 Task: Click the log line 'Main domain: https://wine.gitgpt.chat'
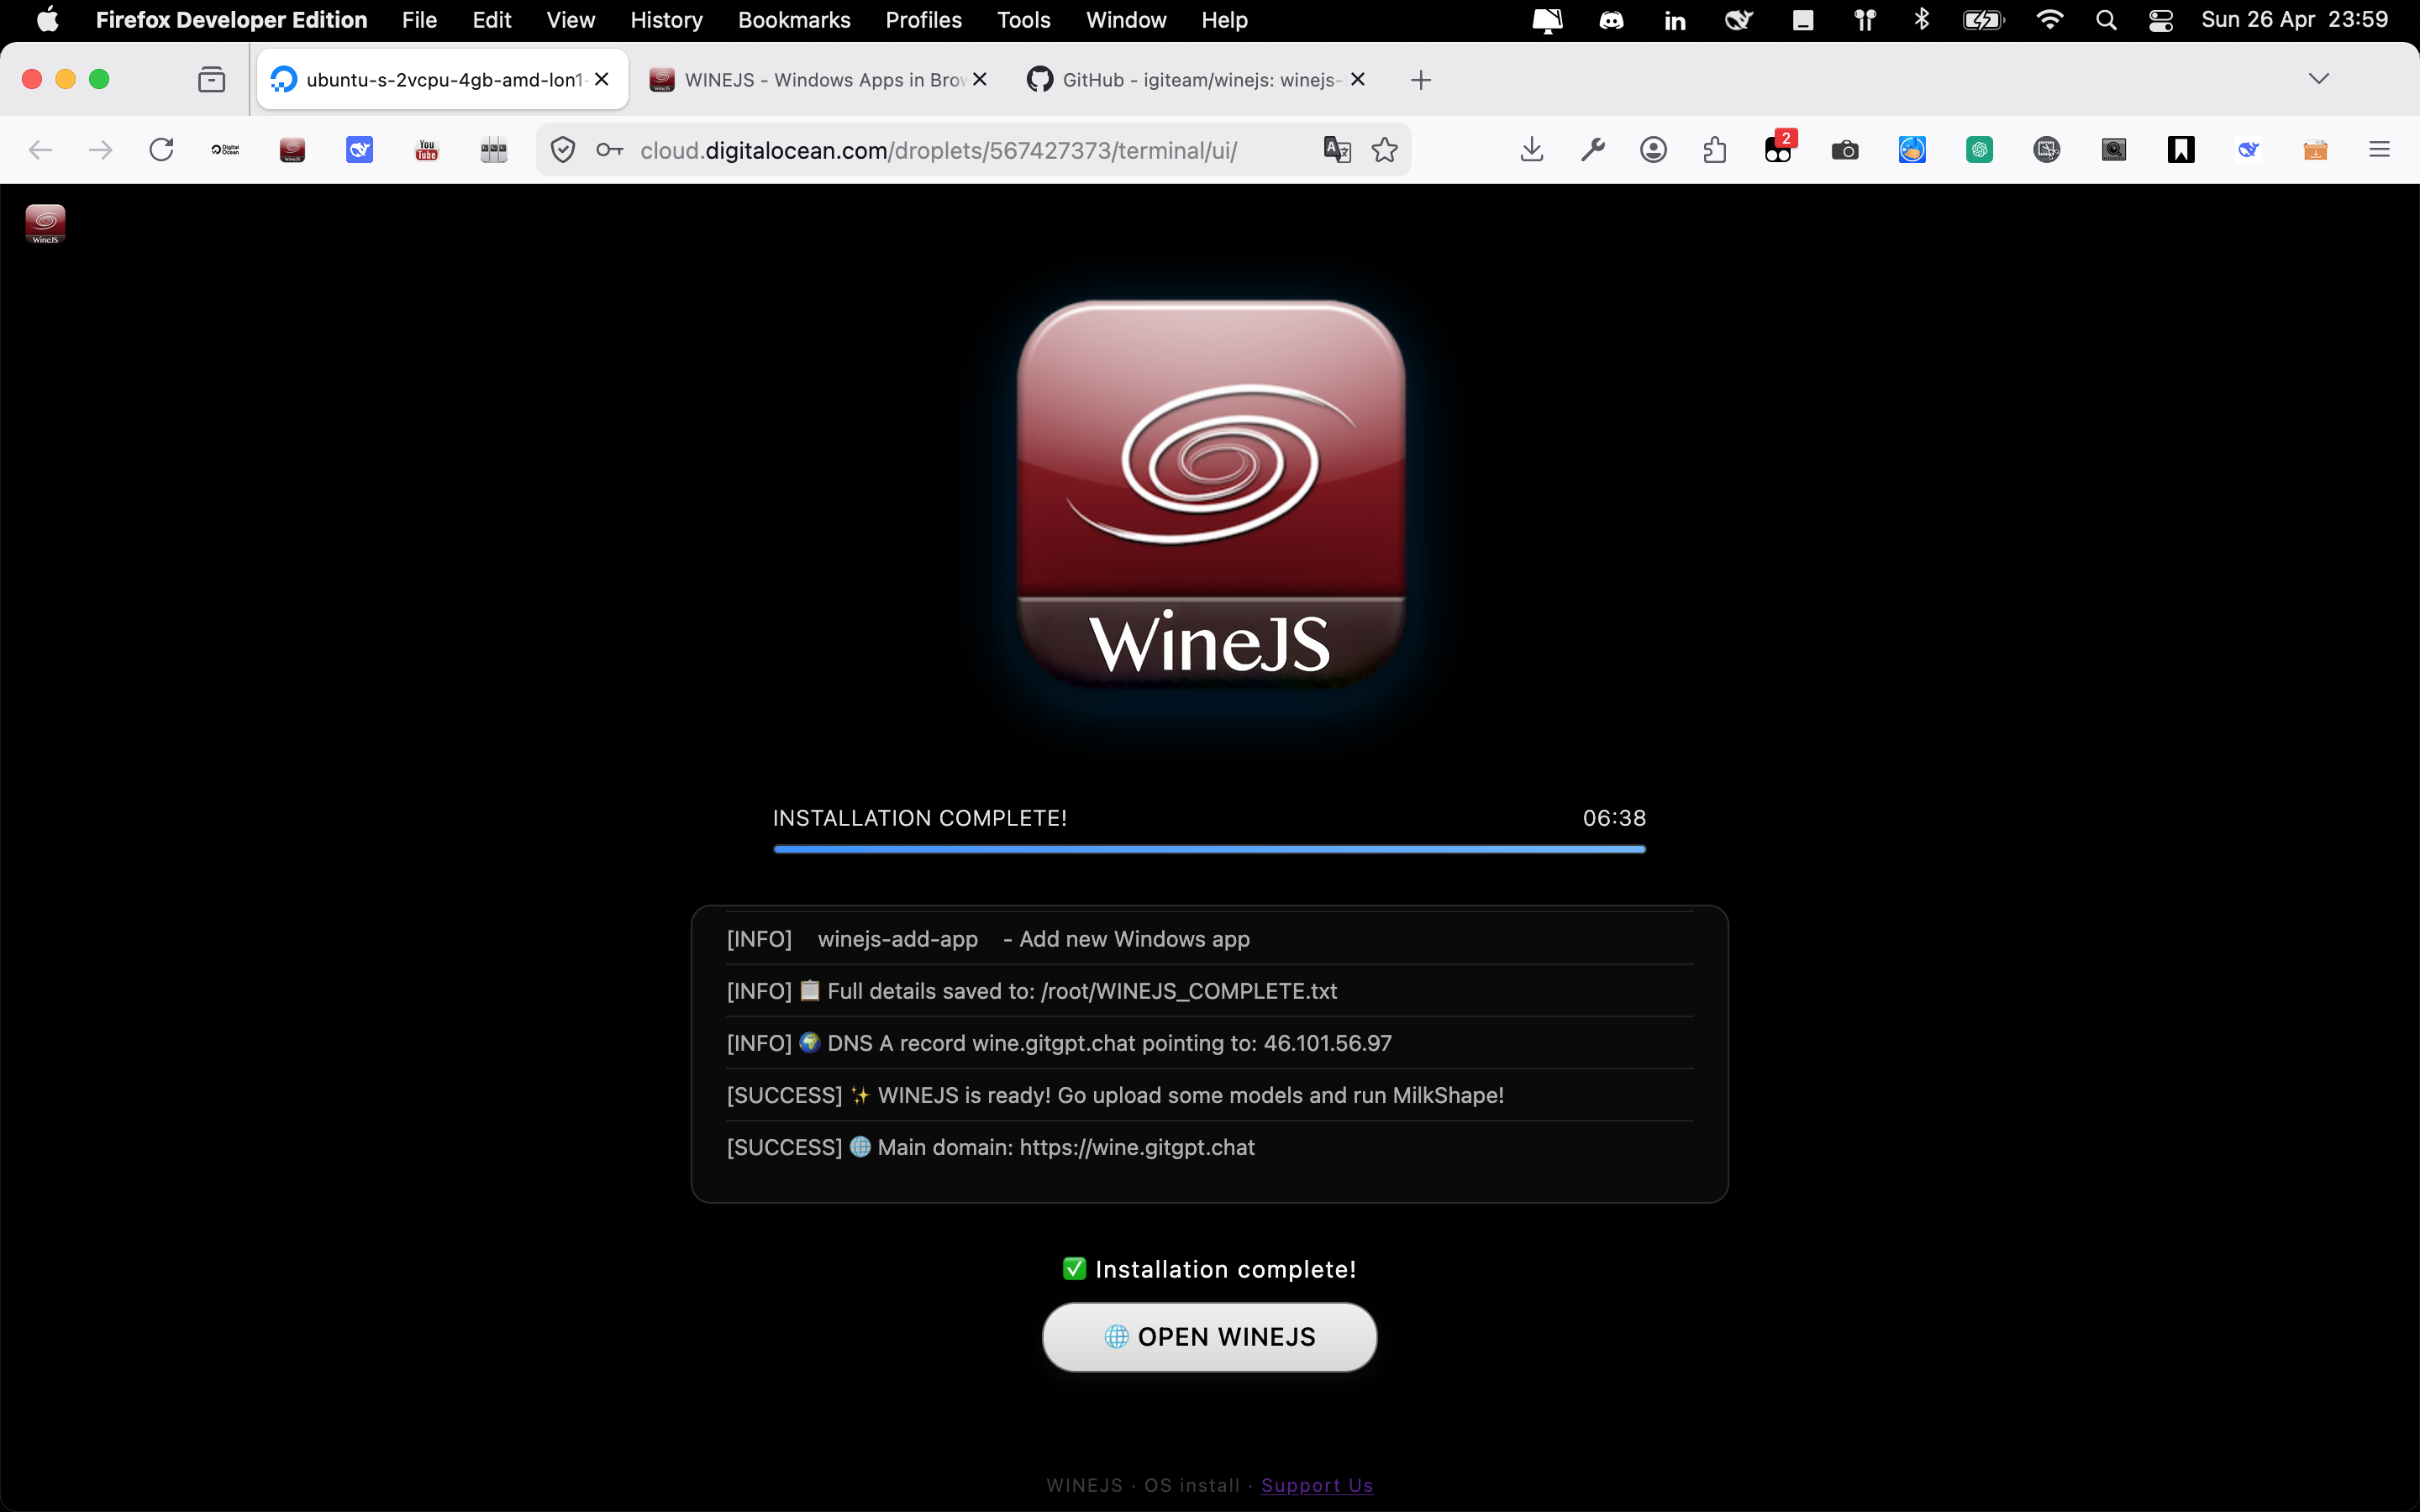coord(1209,1147)
